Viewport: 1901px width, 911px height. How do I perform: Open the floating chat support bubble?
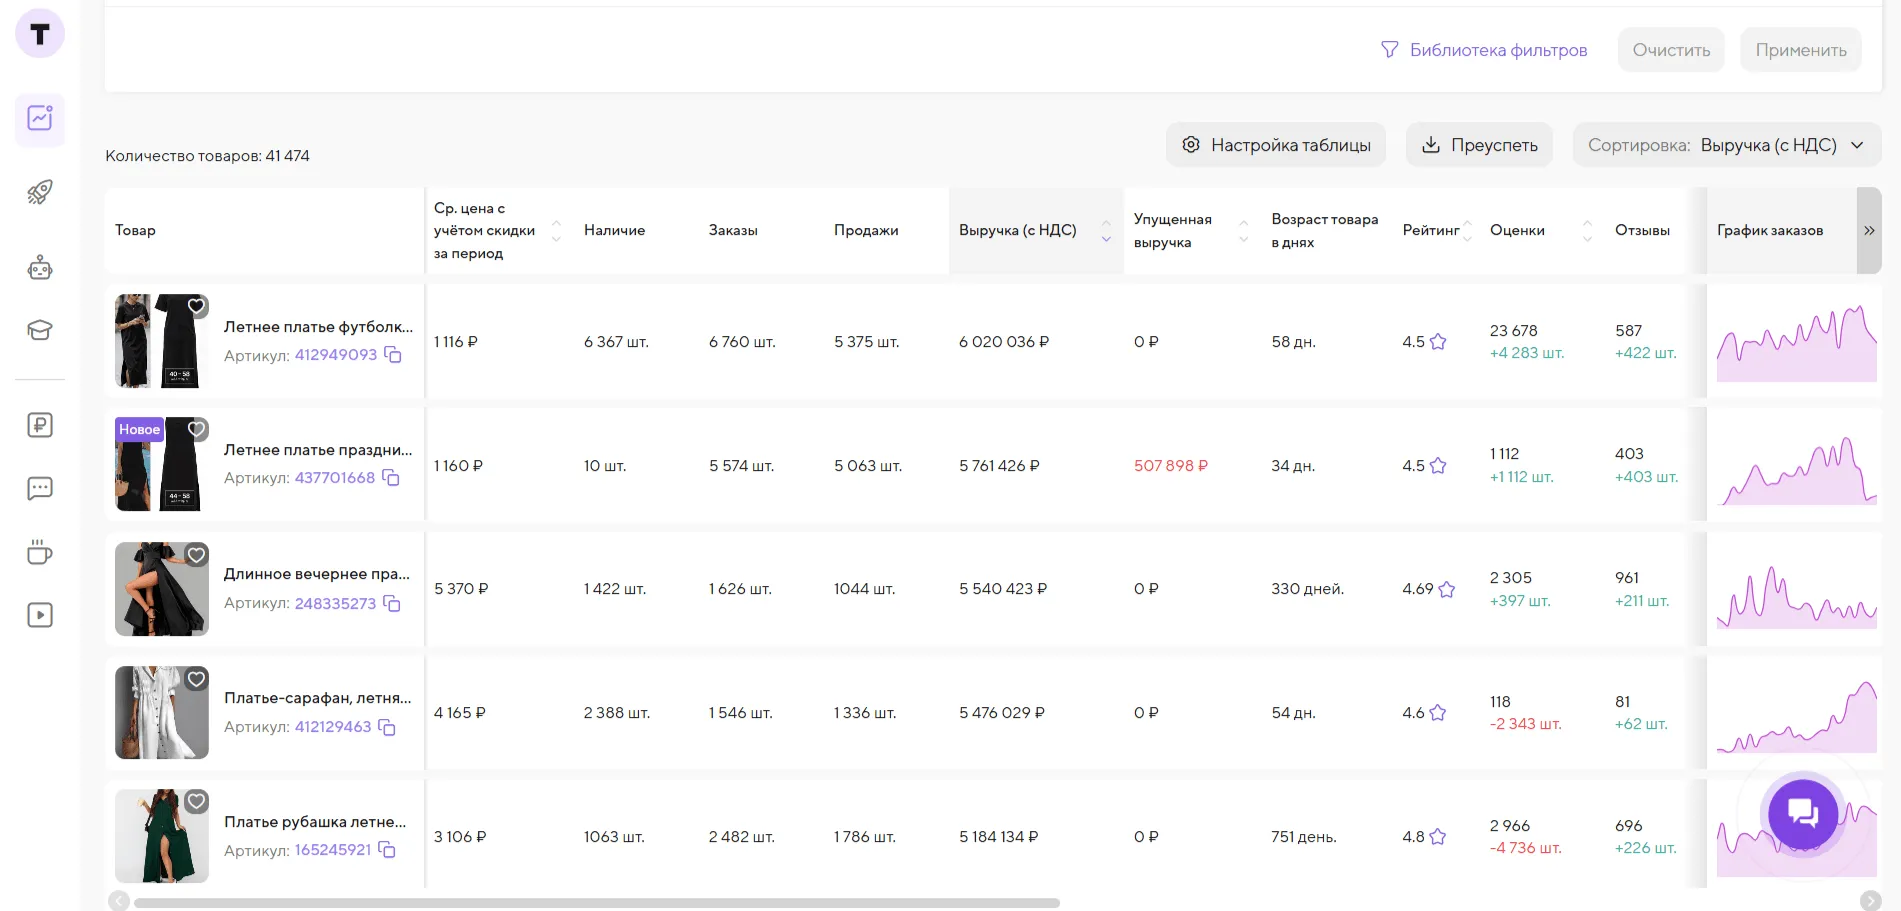pyautogui.click(x=1802, y=813)
